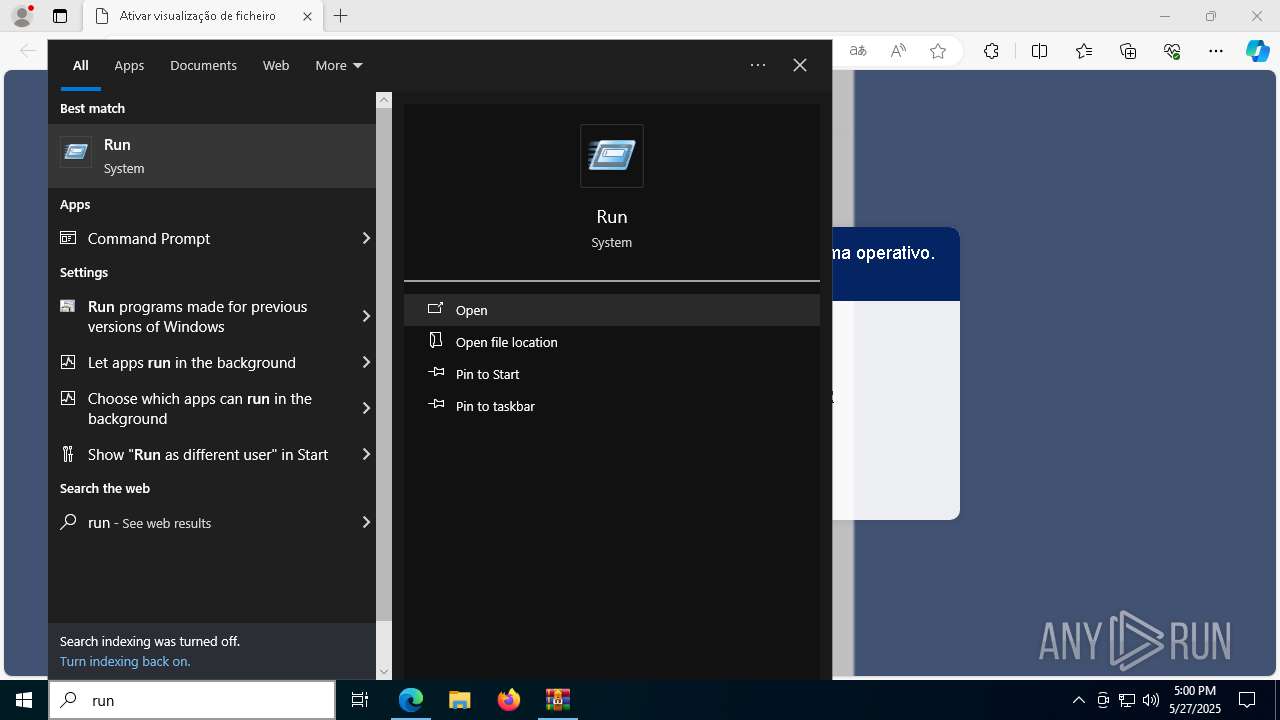Go back in the Edge browser
The height and width of the screenshot is (720, 1280).
tap(28, 51)
